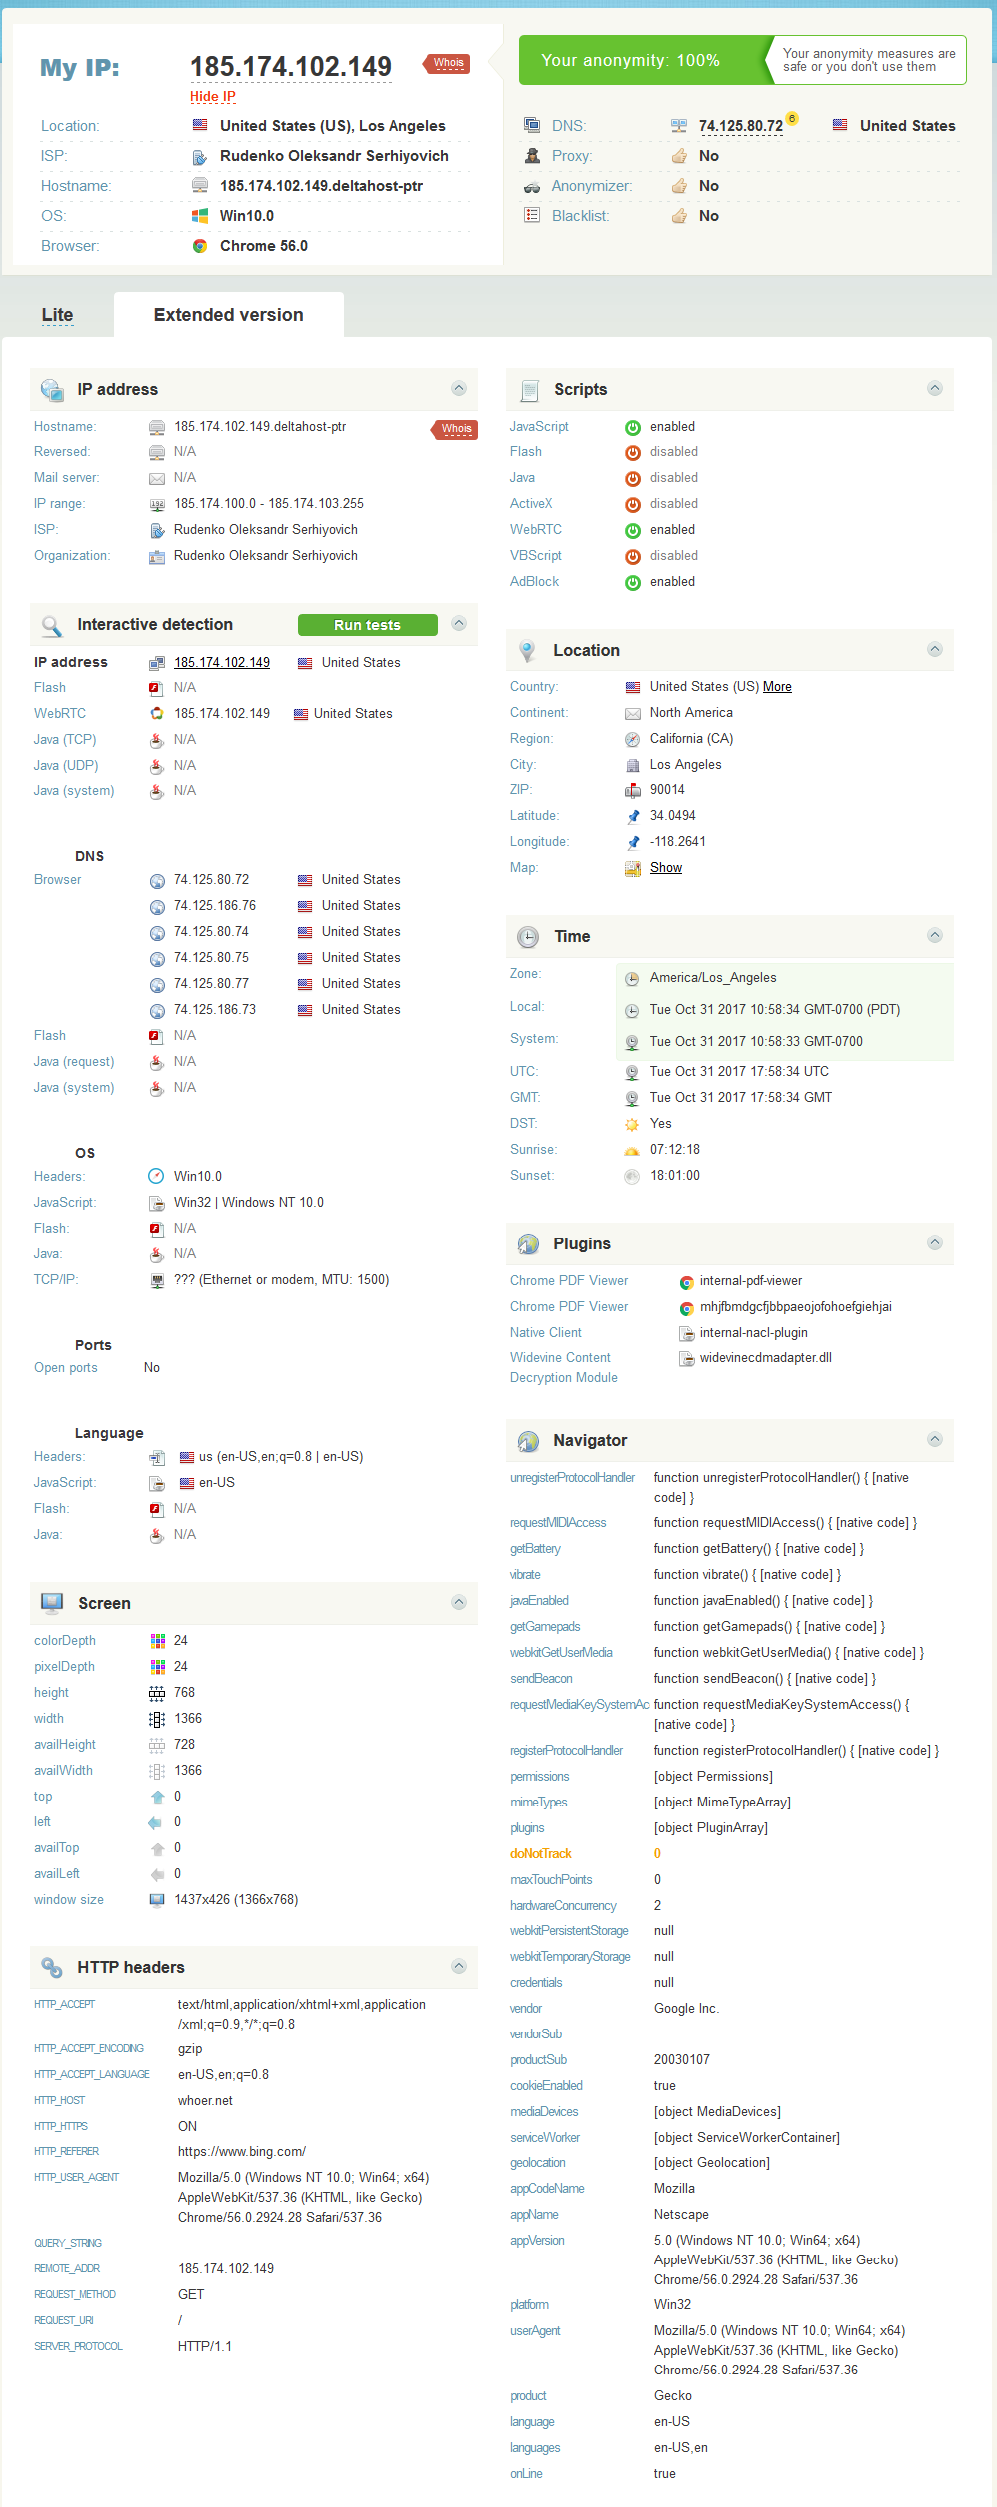Open the Show map link

(x=666, y=868)
